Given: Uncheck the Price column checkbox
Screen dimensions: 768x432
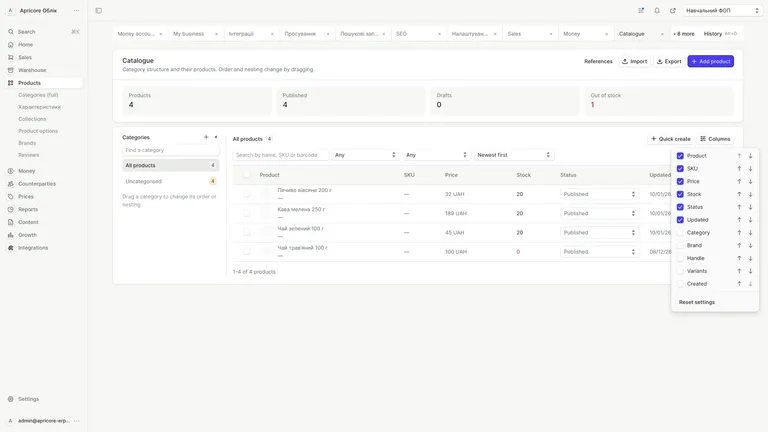Looking at the screenshot, I should pyautogui.click(x=680, y=181).
